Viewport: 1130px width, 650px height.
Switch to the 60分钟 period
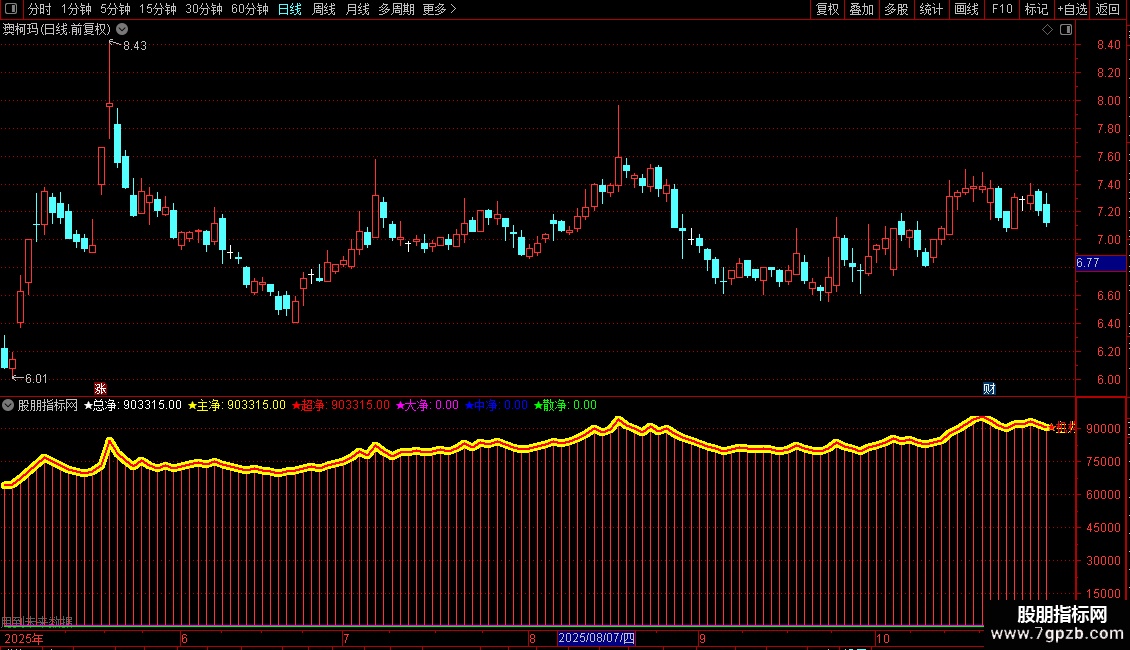coord(250,9)
